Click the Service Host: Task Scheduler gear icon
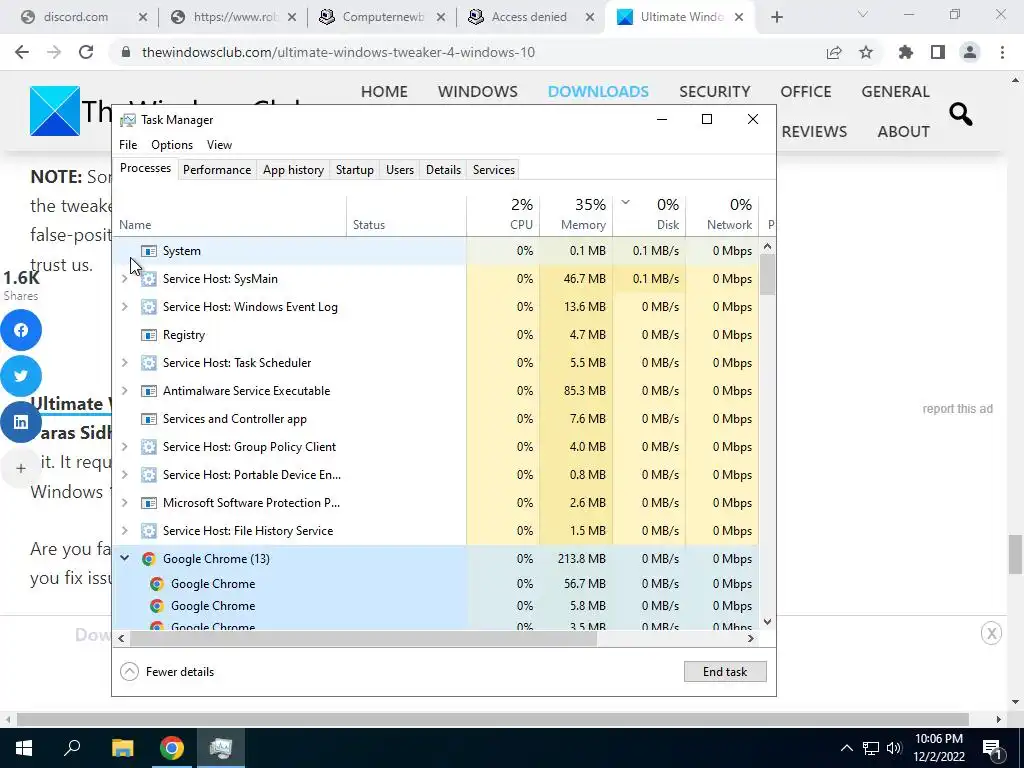This screenshot has width=1024, height=768. pyautogui.click(x=149, y=363)
